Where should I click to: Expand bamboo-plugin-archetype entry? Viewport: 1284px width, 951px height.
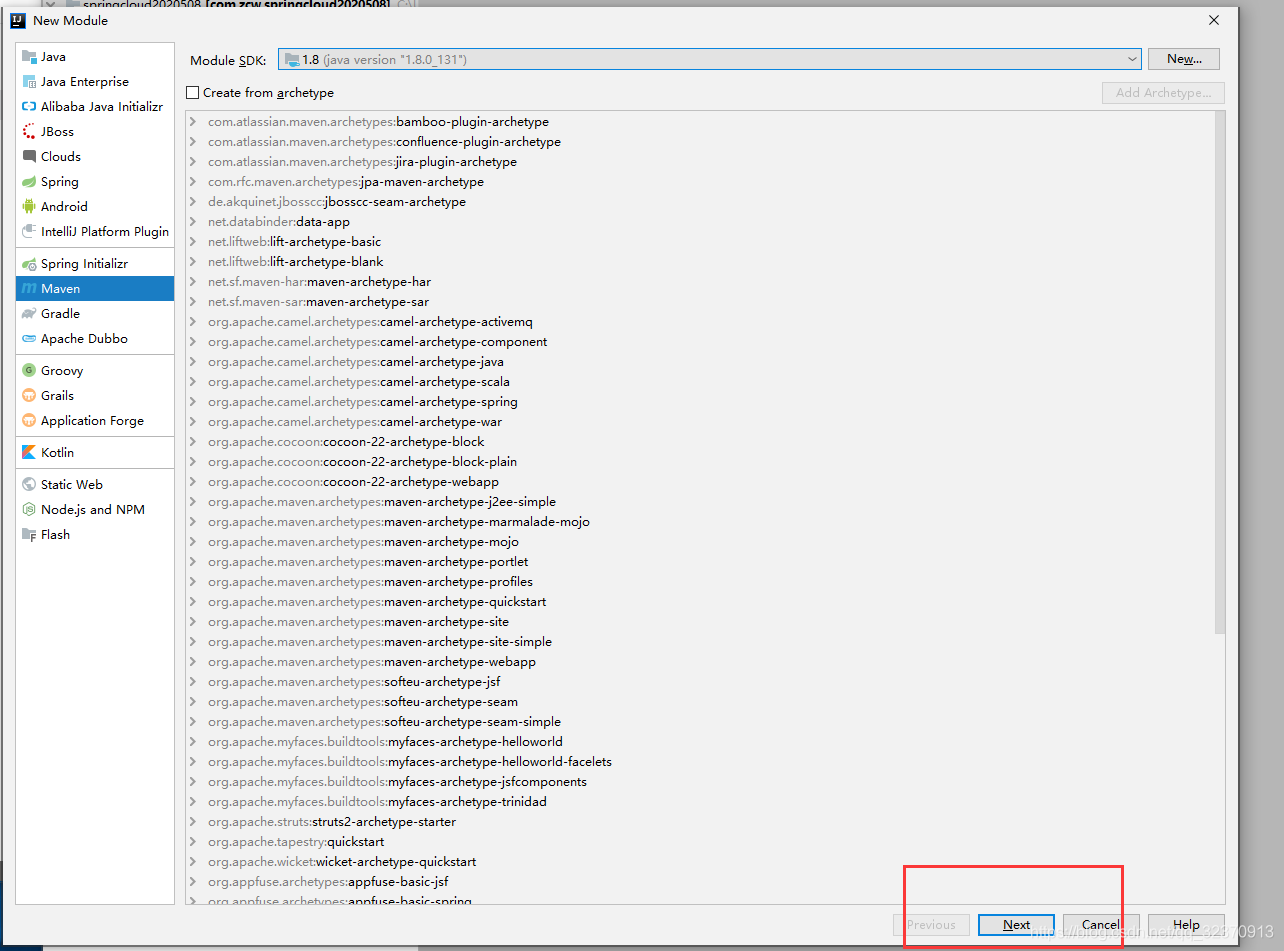click(193, 122)
